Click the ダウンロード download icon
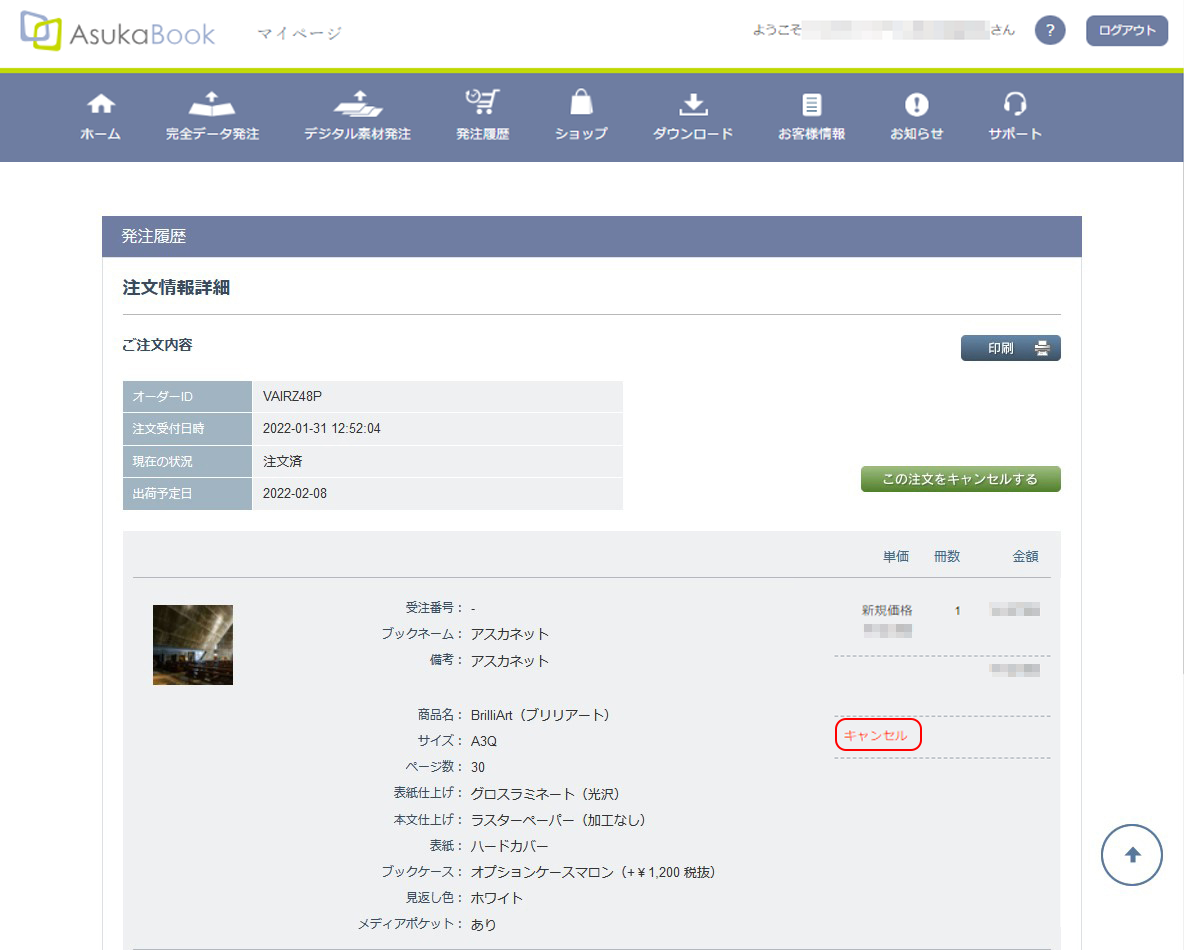The height and width of the screenshot is (950, 1184). pyautogui.click(x=693, y=104)
